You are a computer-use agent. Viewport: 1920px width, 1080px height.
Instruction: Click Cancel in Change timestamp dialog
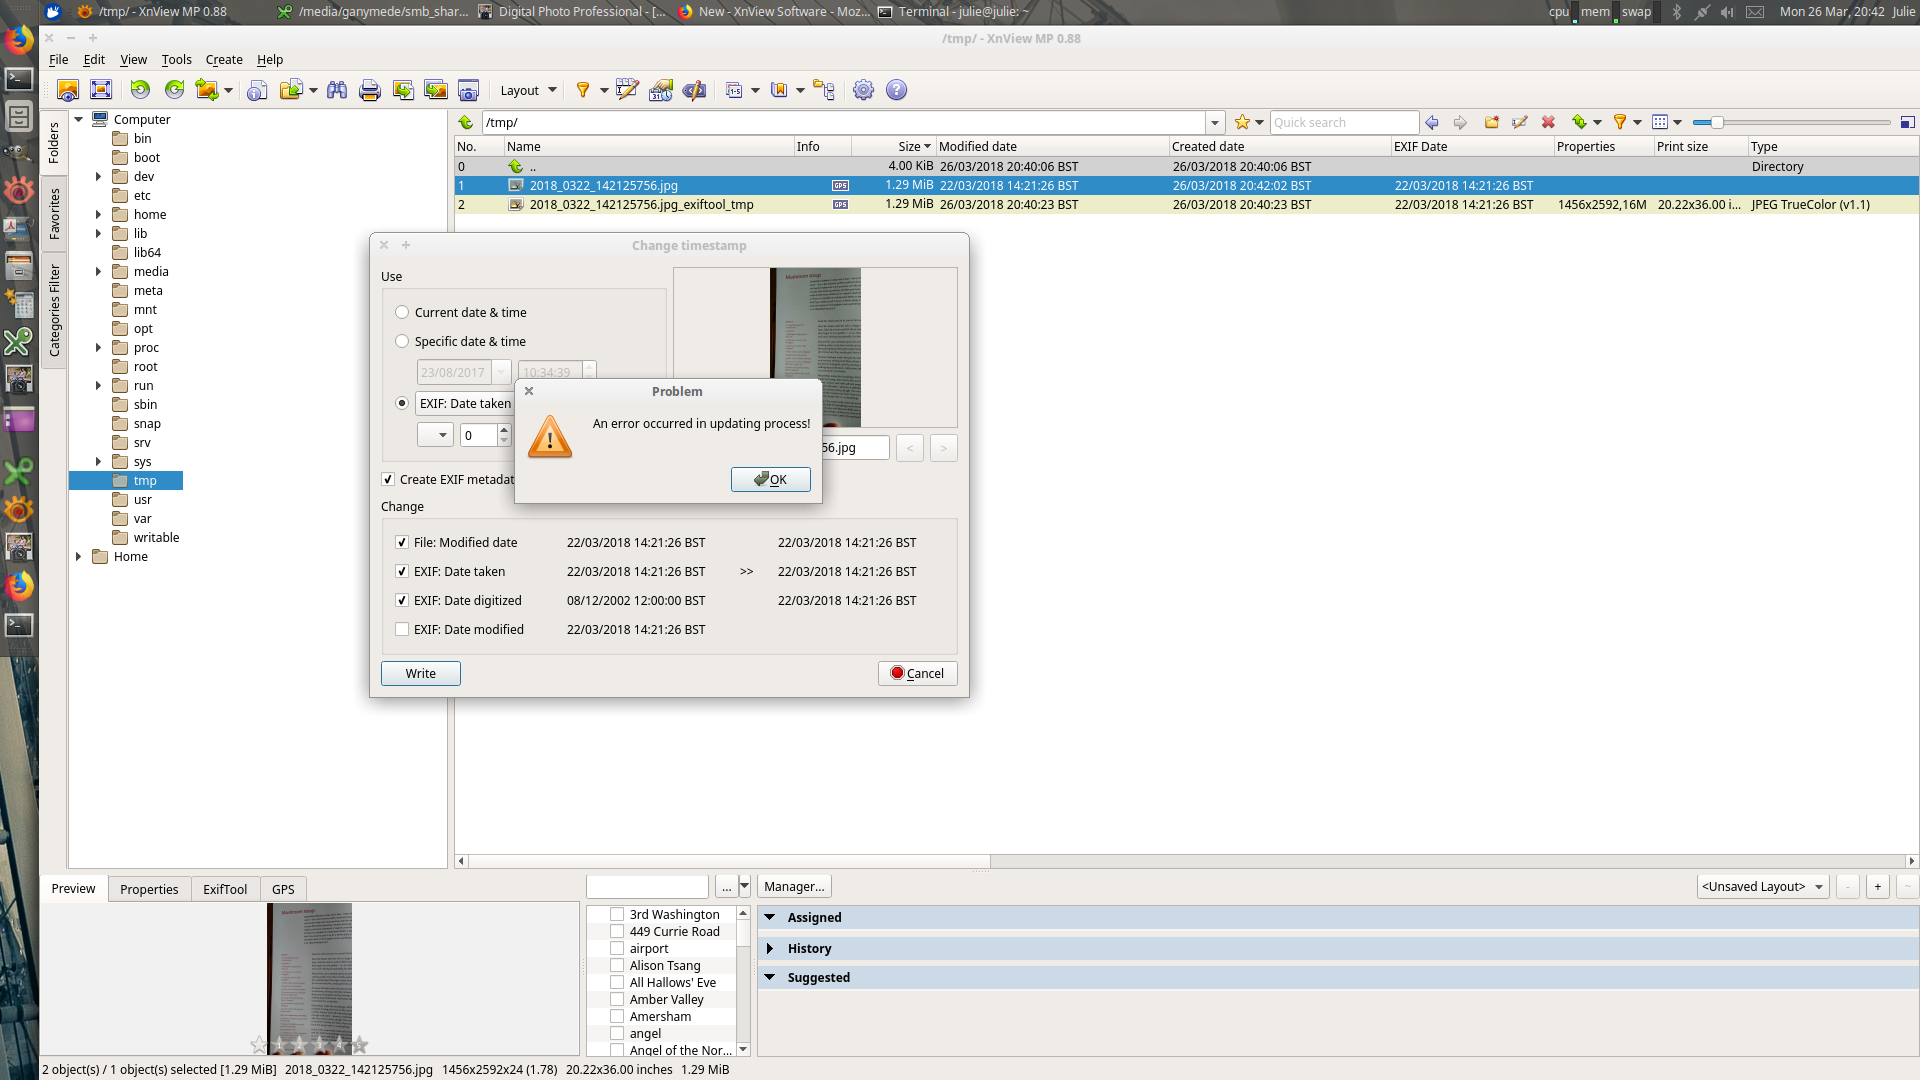(x=917, y=673)
